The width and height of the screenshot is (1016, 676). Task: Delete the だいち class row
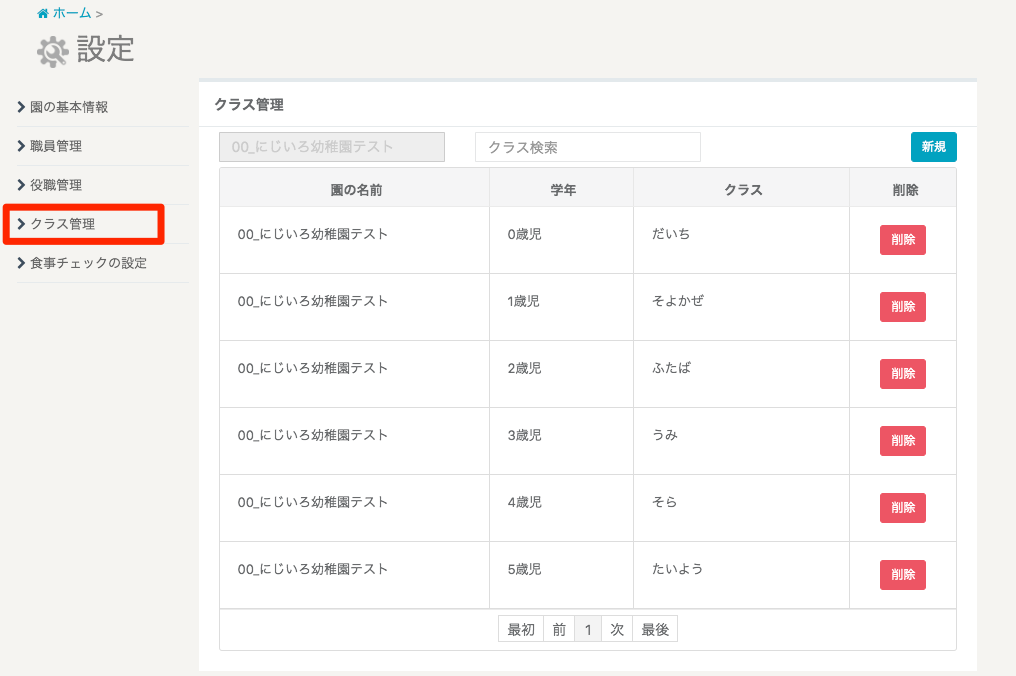click(902, 240)
